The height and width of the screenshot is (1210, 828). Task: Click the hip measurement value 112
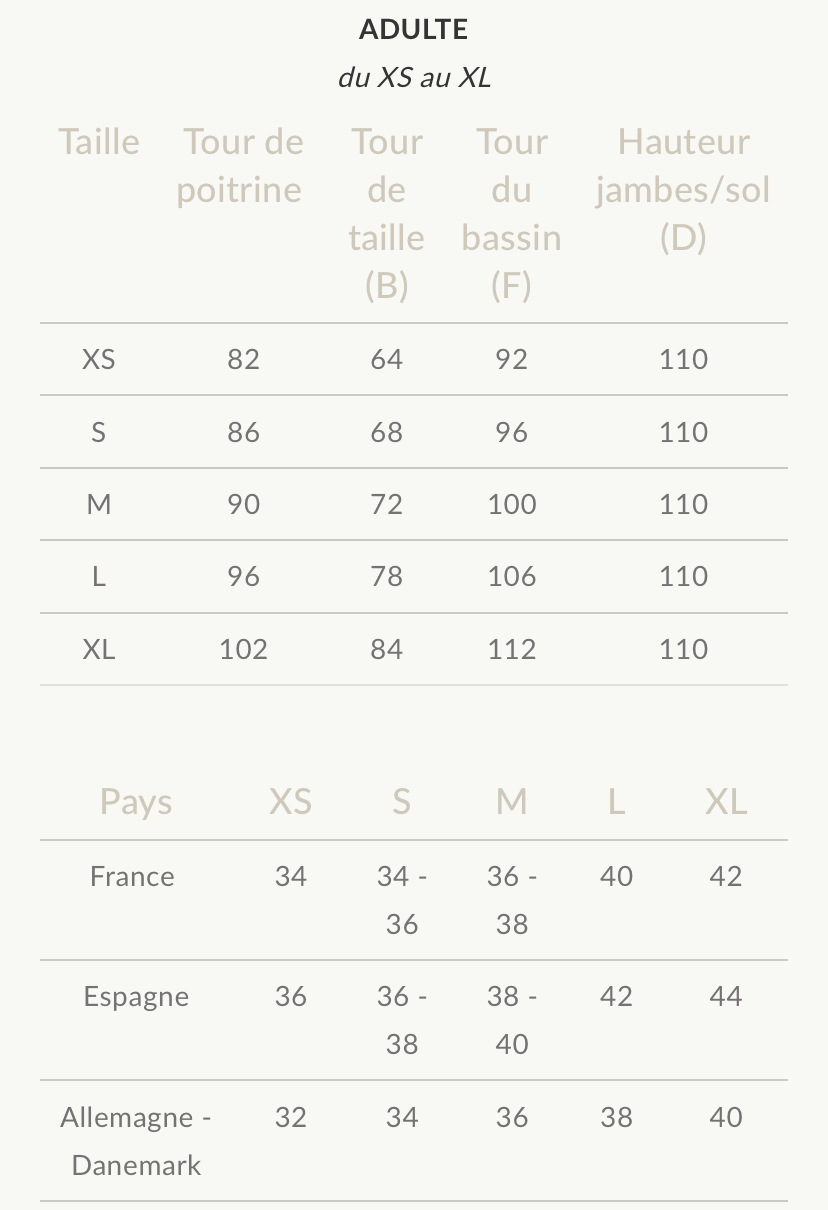511,650
